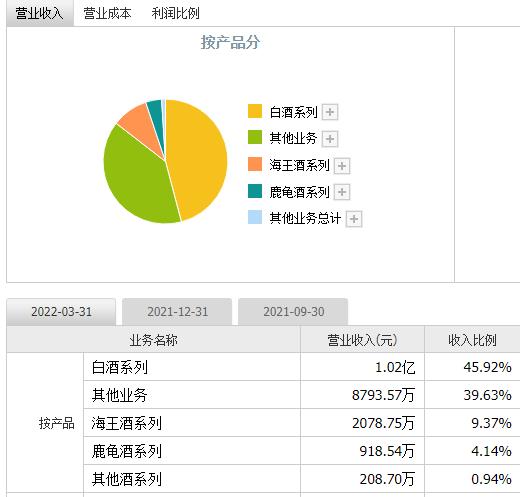Image resolution: width=520 pixels, height=497 pixels.
Task: Click the light blue 其他业务总计 legend swatch
Action: pos(255,217)
